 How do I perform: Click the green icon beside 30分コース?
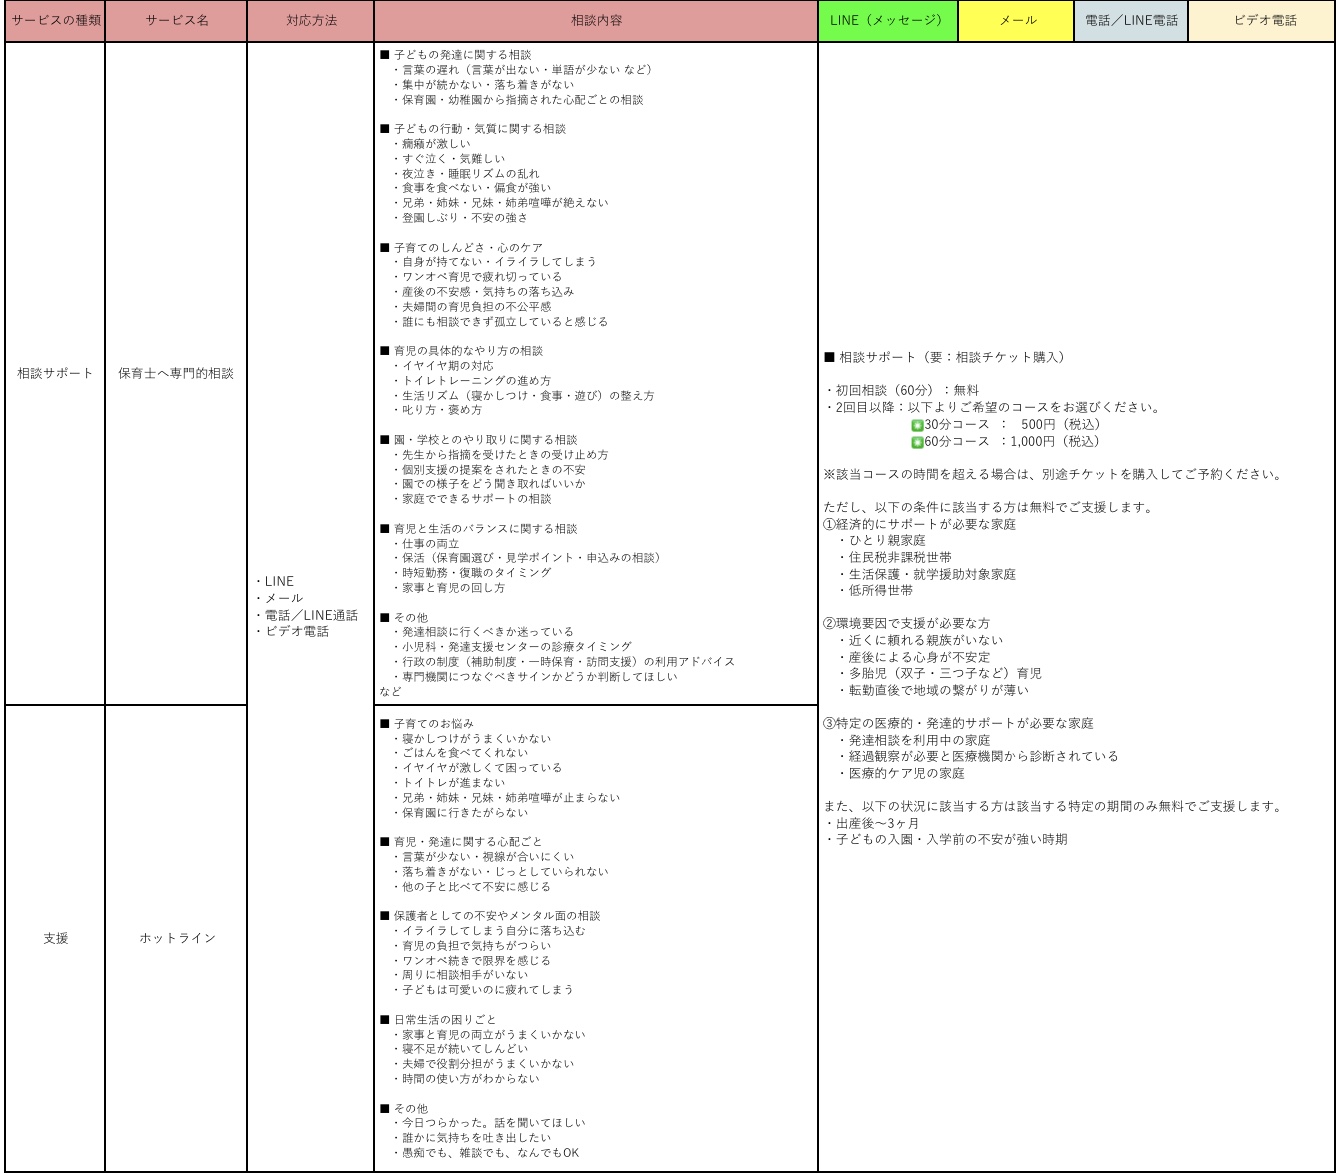917,425
